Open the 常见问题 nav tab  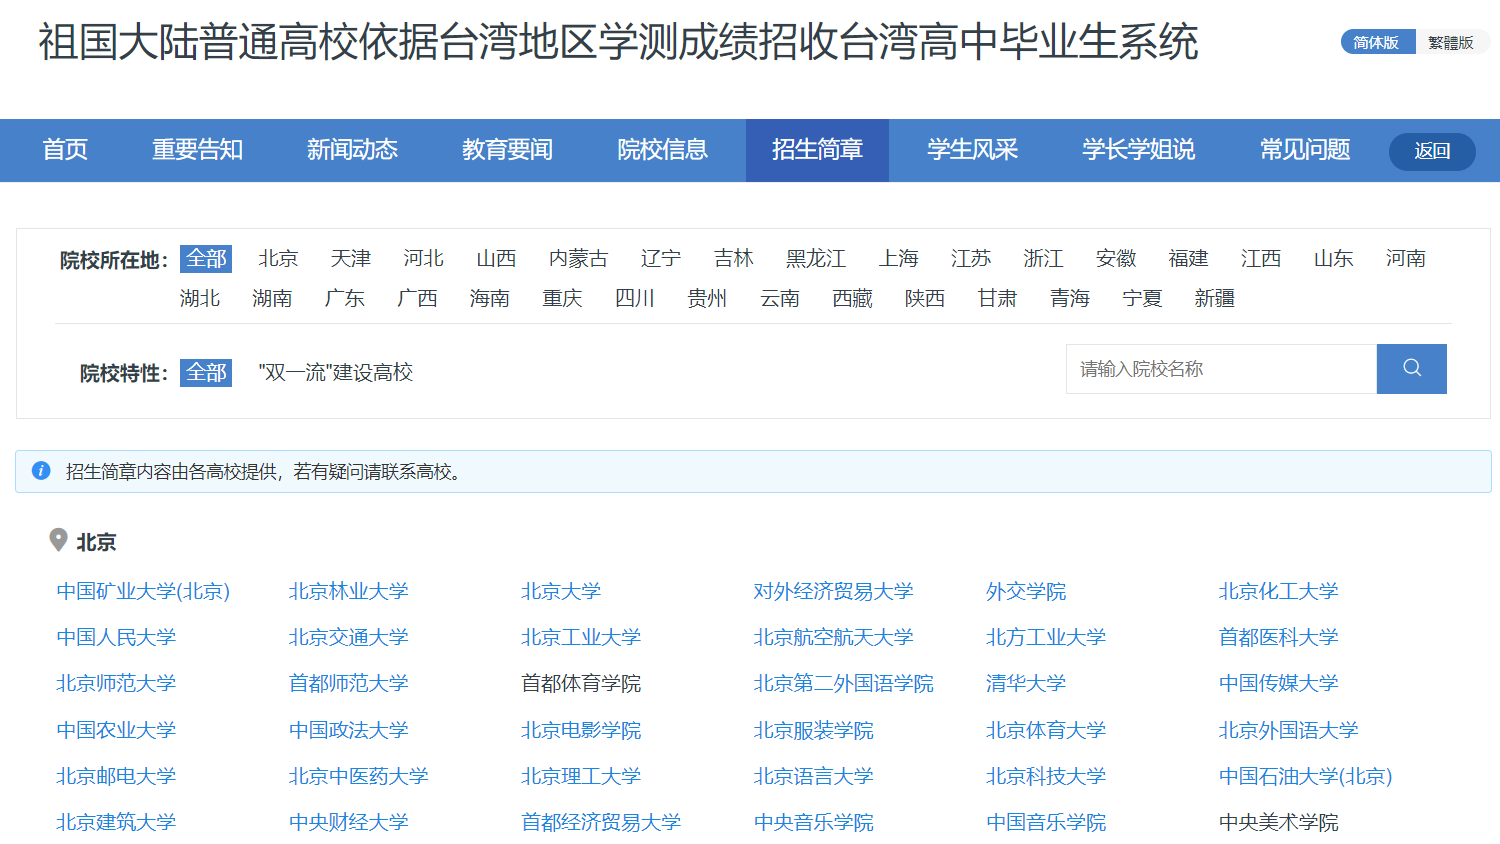(1305, 150)
